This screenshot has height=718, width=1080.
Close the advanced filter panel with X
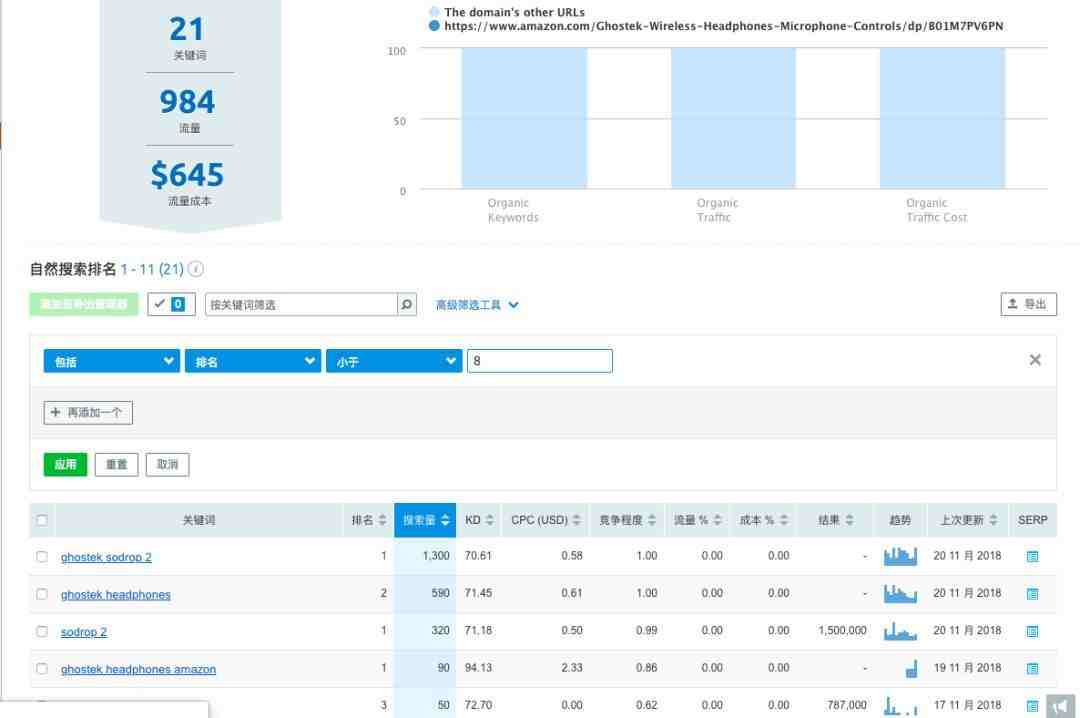click(1035, 360)
